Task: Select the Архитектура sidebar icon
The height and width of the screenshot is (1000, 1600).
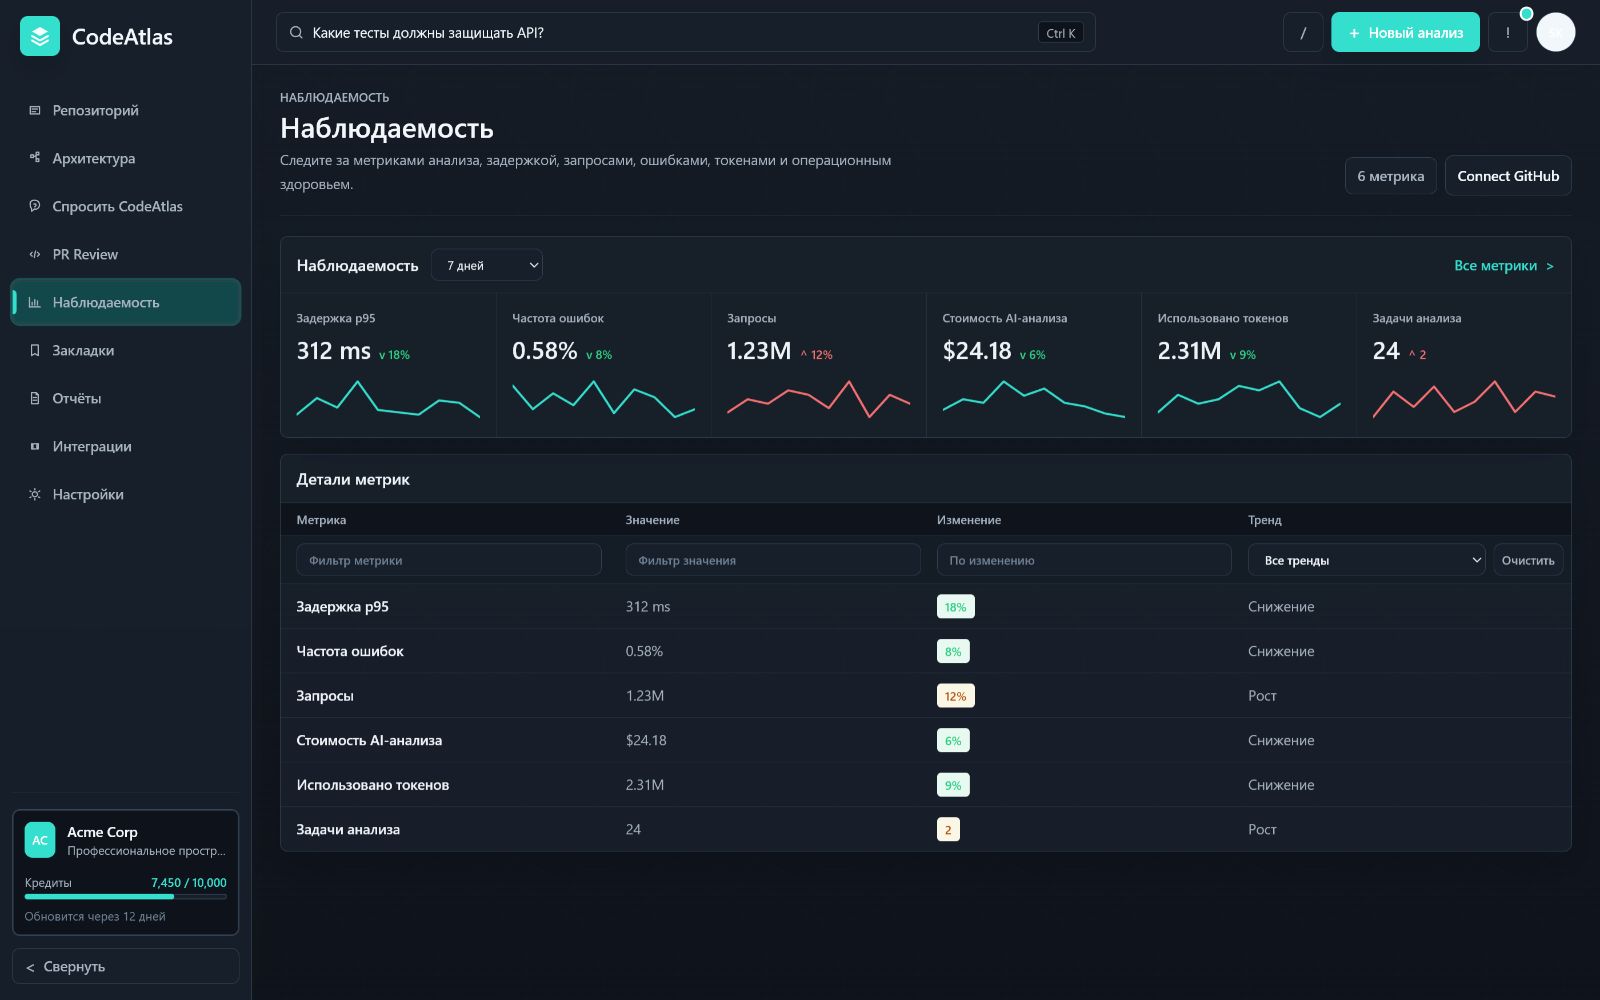Action: coord(35,158)
